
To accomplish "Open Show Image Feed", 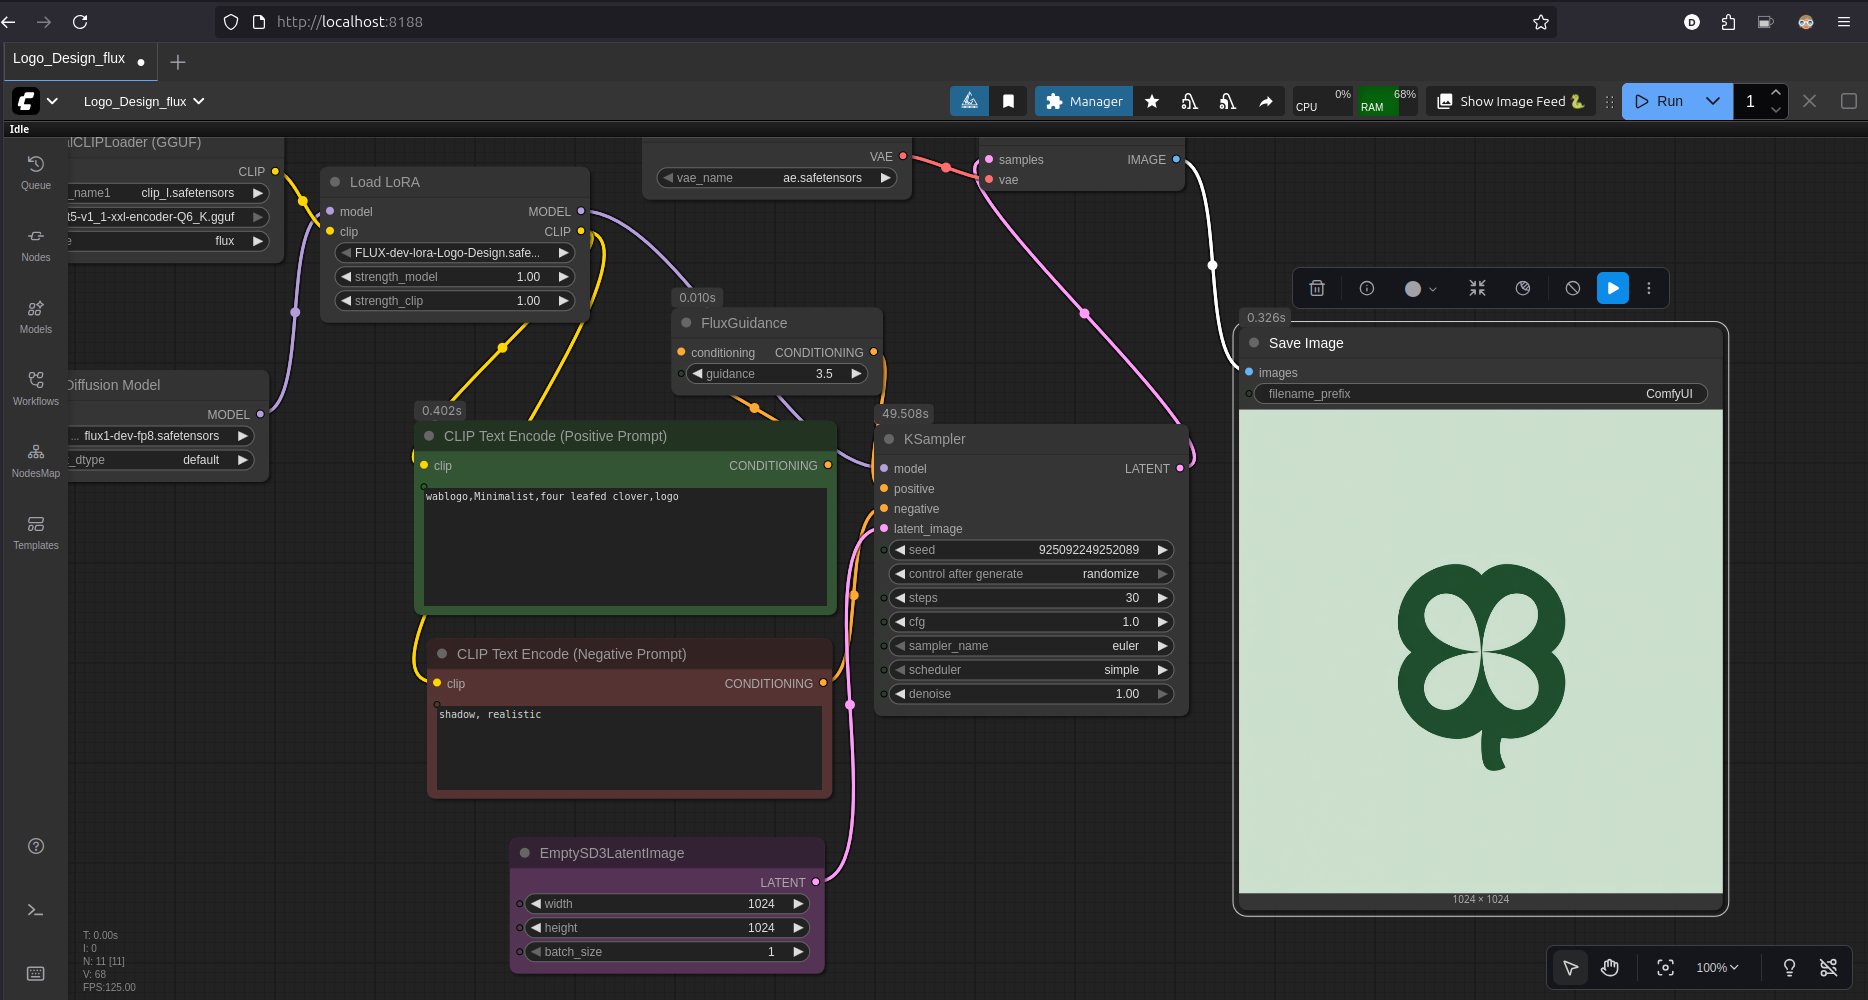I will (1510, 101).
